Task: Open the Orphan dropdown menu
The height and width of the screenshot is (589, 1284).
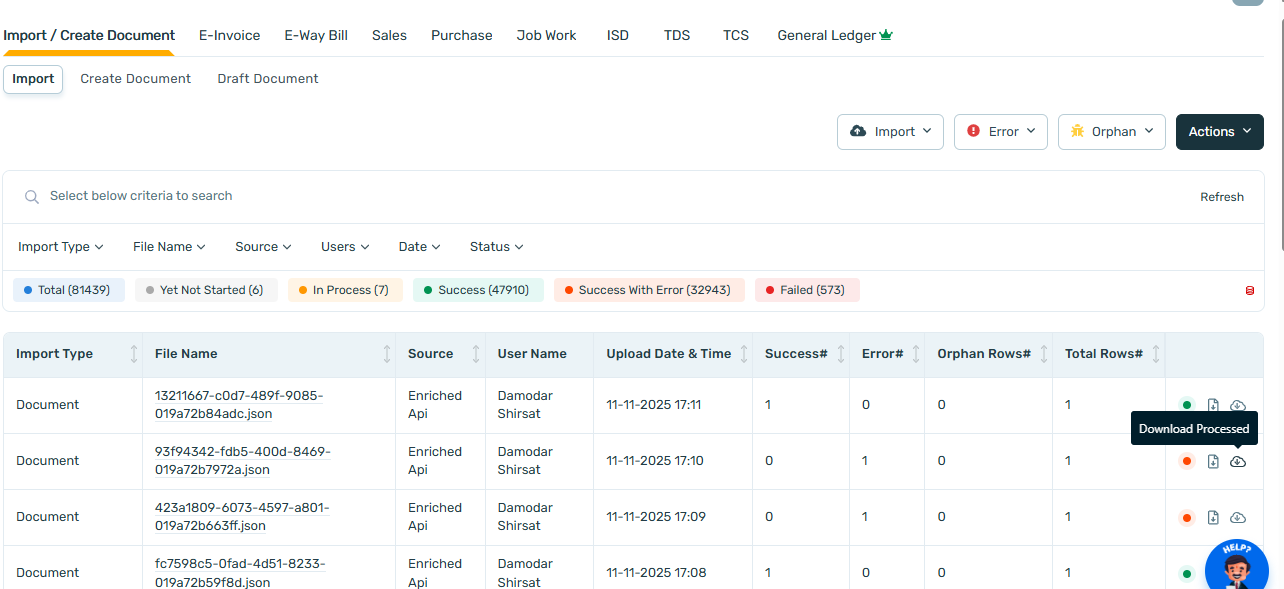Action: coord(1111,132)
